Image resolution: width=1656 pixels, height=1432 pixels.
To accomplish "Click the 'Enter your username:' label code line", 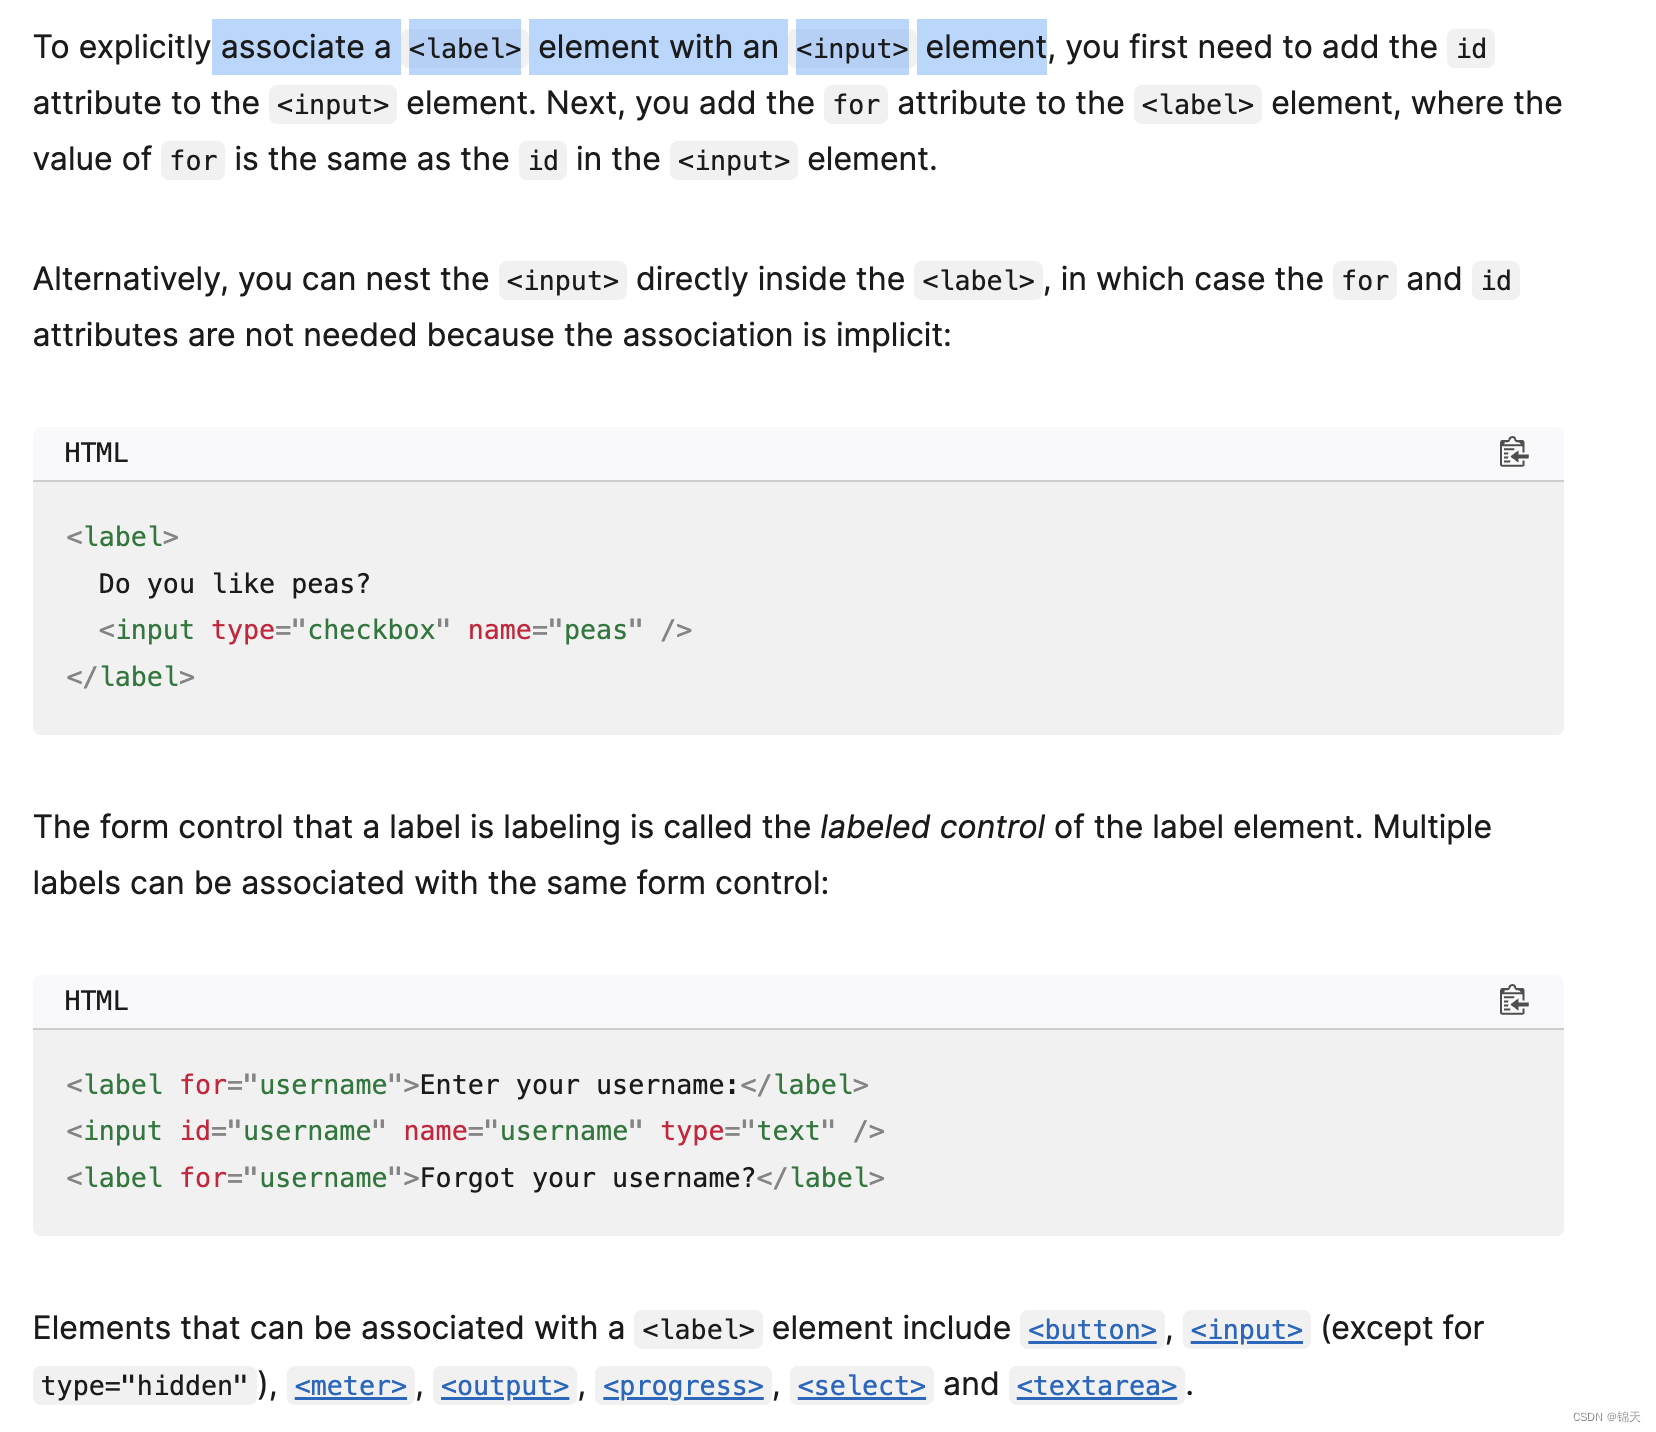I will tap(467, 1085).
